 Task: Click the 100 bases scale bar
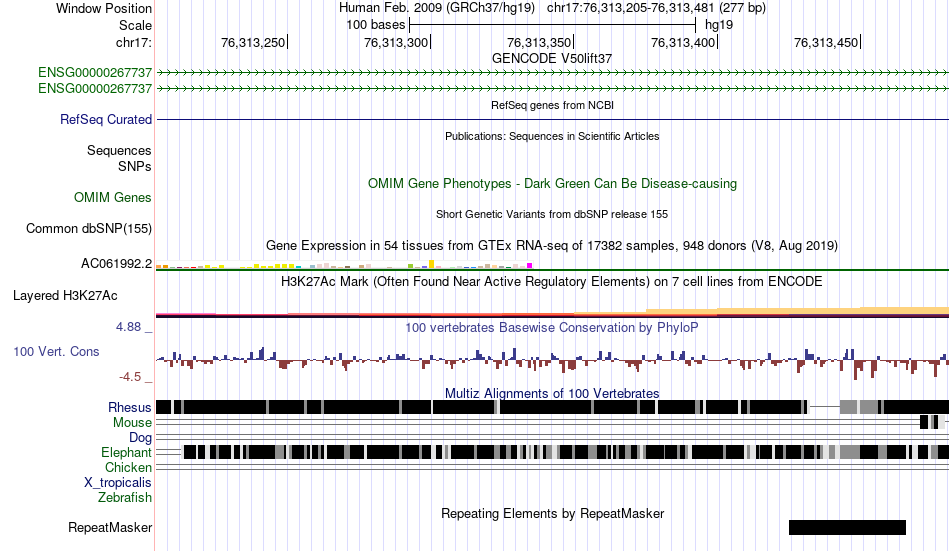click(x=553, y=25)
